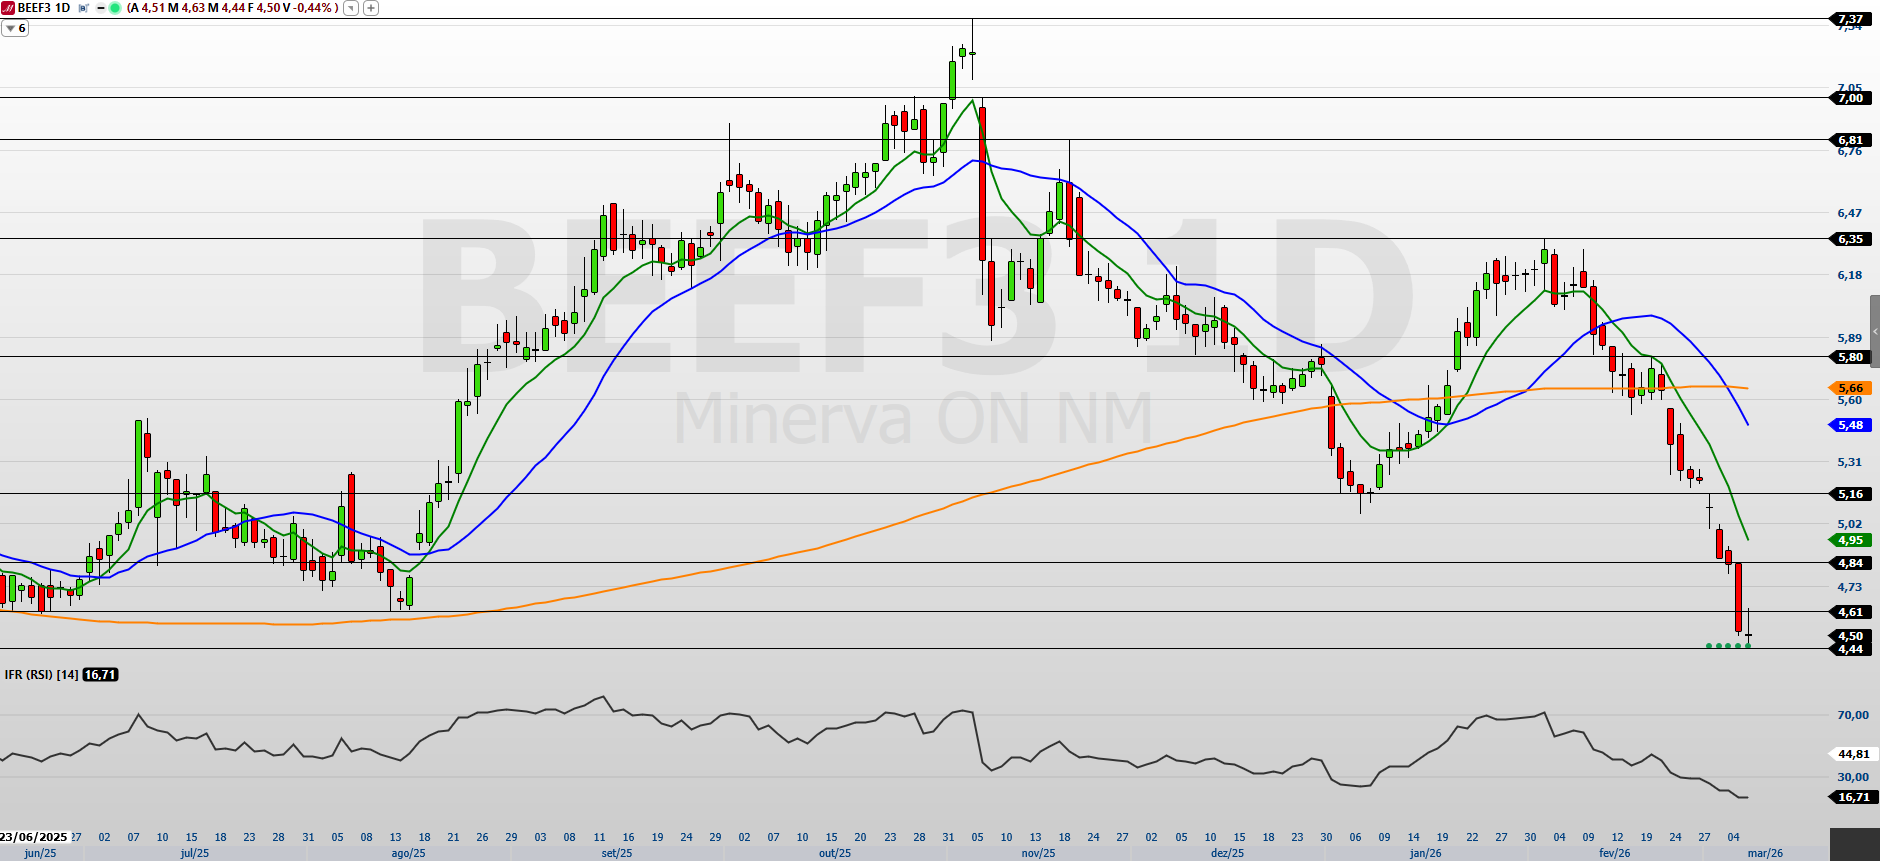1880x861 pixels.
Task: Click the orange 5,66 moving average price tag
Action: [1850, 388]
